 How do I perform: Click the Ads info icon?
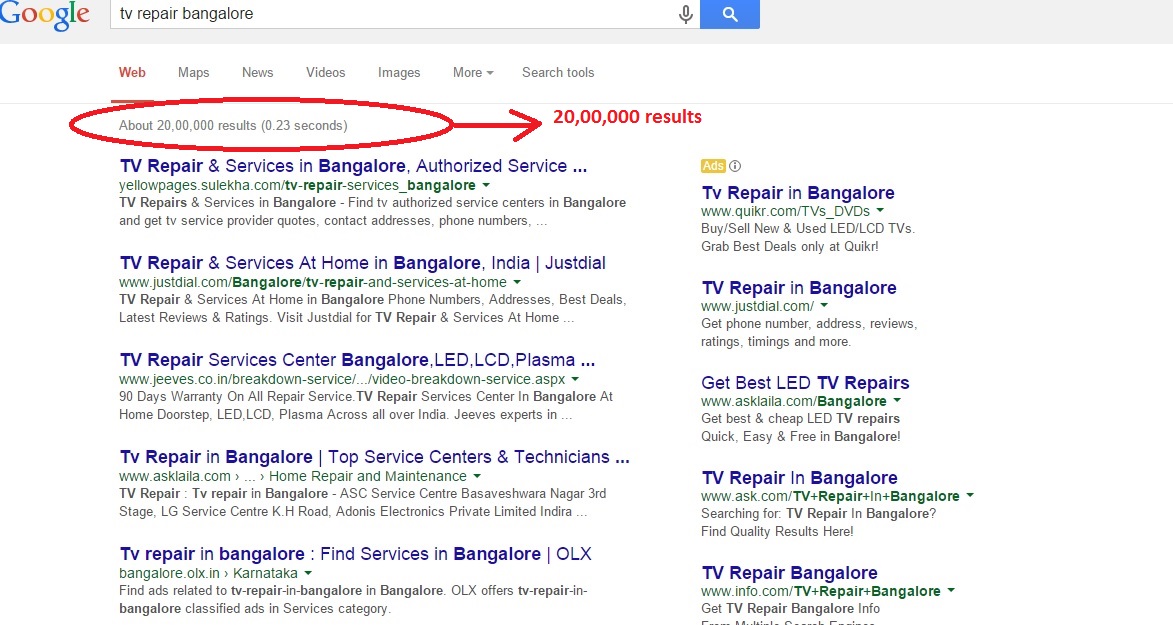pos(735,166)
